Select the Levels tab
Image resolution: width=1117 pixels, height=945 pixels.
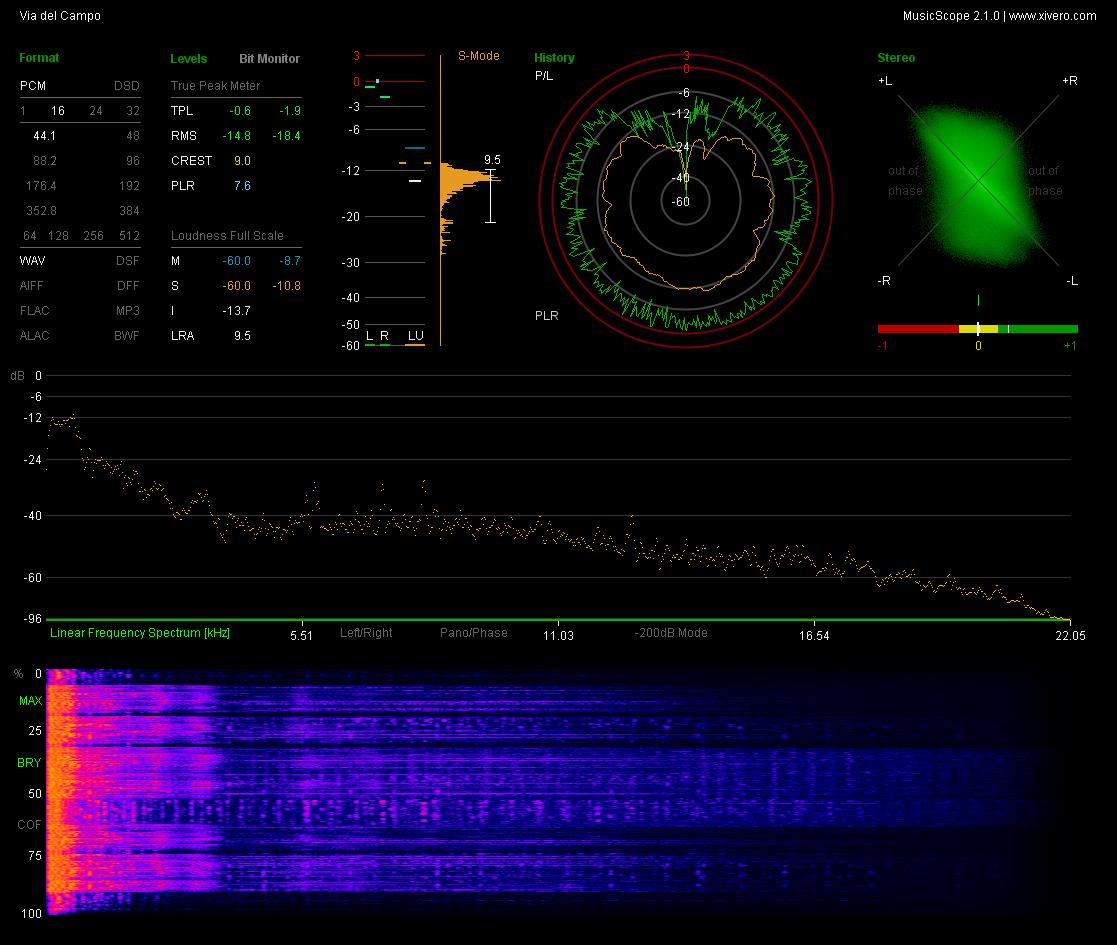[188, 58]
